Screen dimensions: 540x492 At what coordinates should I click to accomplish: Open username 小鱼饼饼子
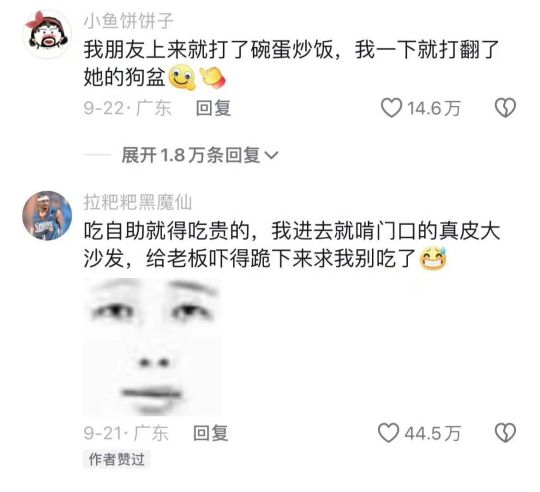point(129,21)
